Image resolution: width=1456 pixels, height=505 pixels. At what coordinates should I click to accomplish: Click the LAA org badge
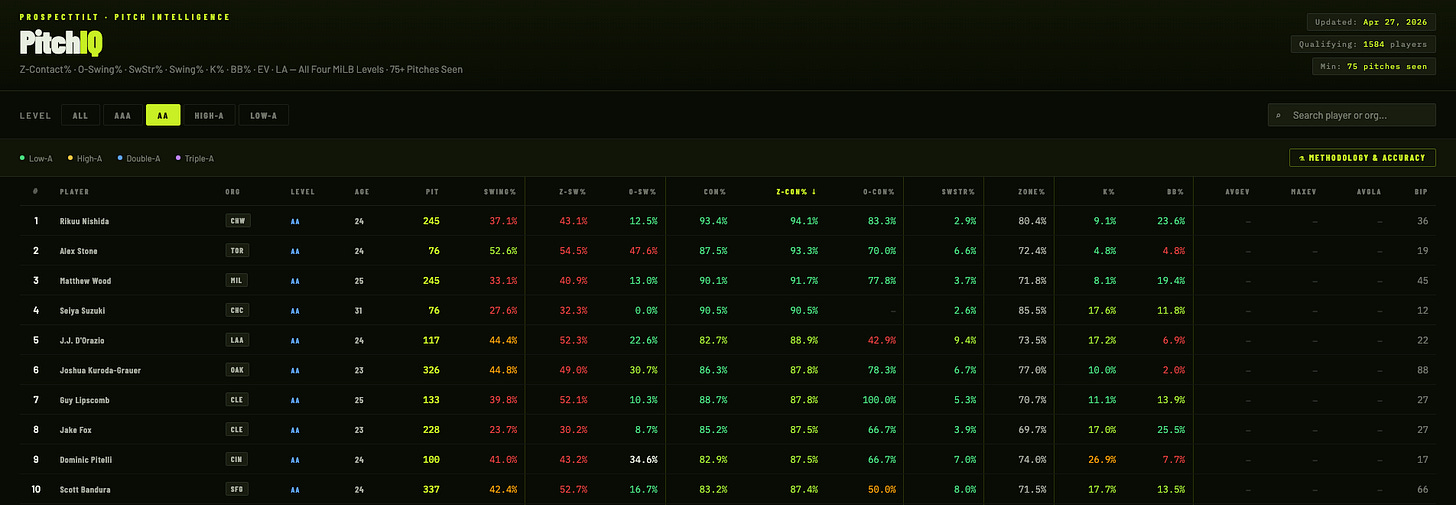tap(237, 340)
